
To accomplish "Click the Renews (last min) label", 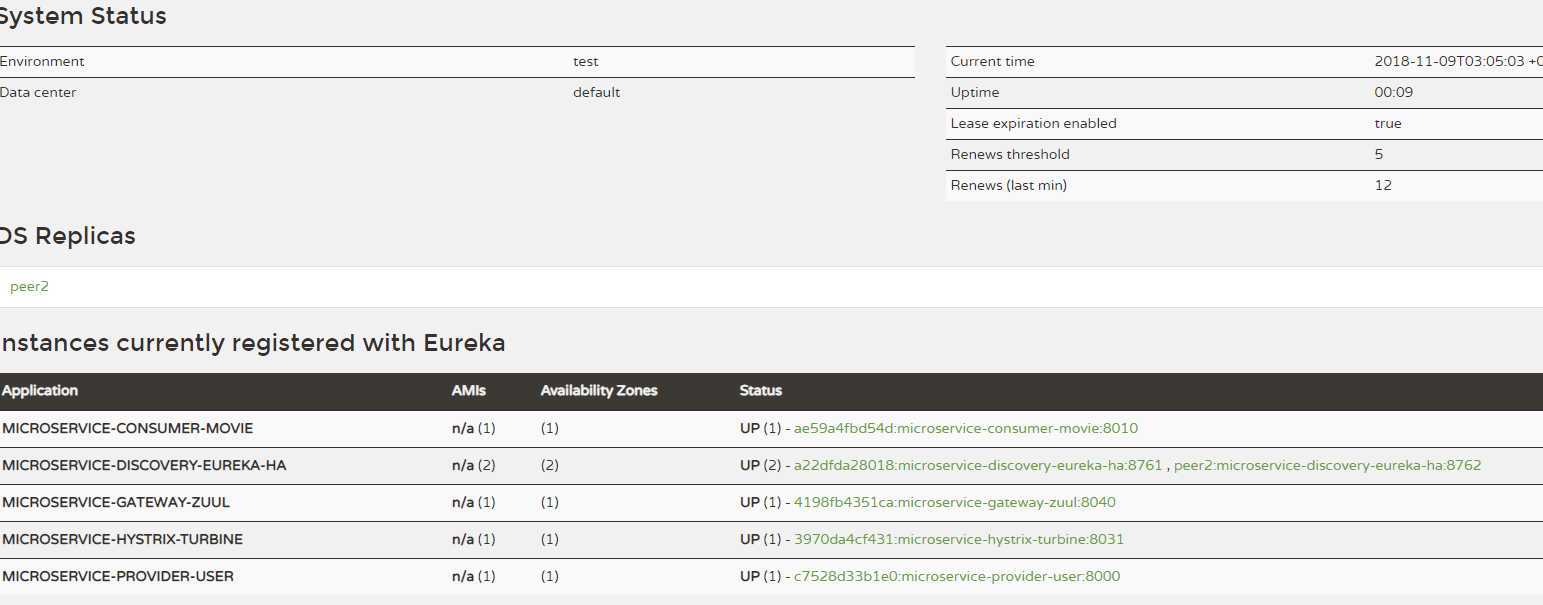I will click(x=1009, y=185).
